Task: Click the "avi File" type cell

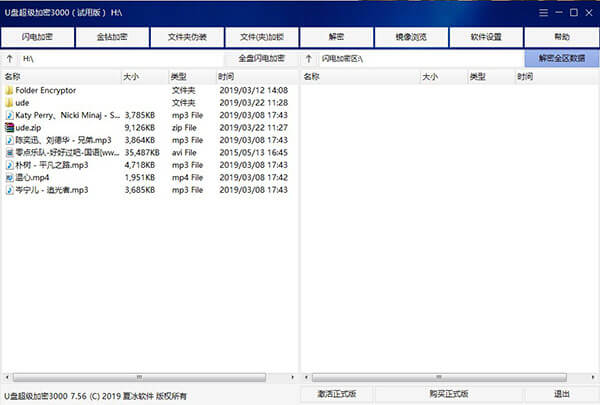Action: (184, 152)
